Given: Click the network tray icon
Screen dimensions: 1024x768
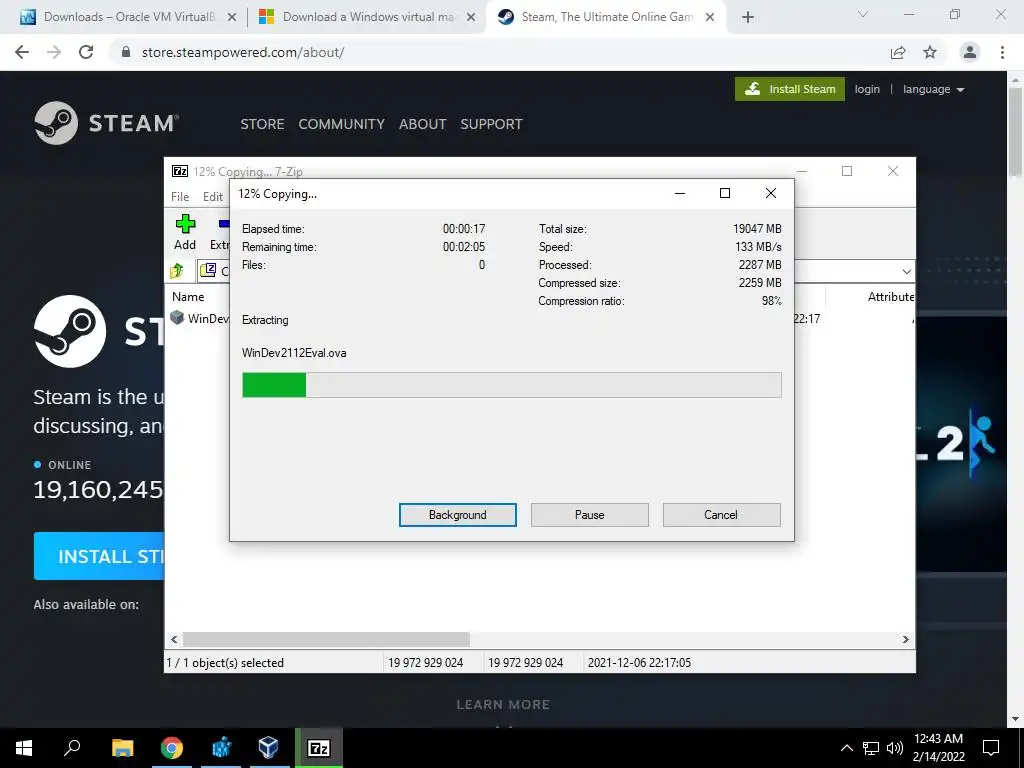Looking at the screenshot, I should pos(871,748).
